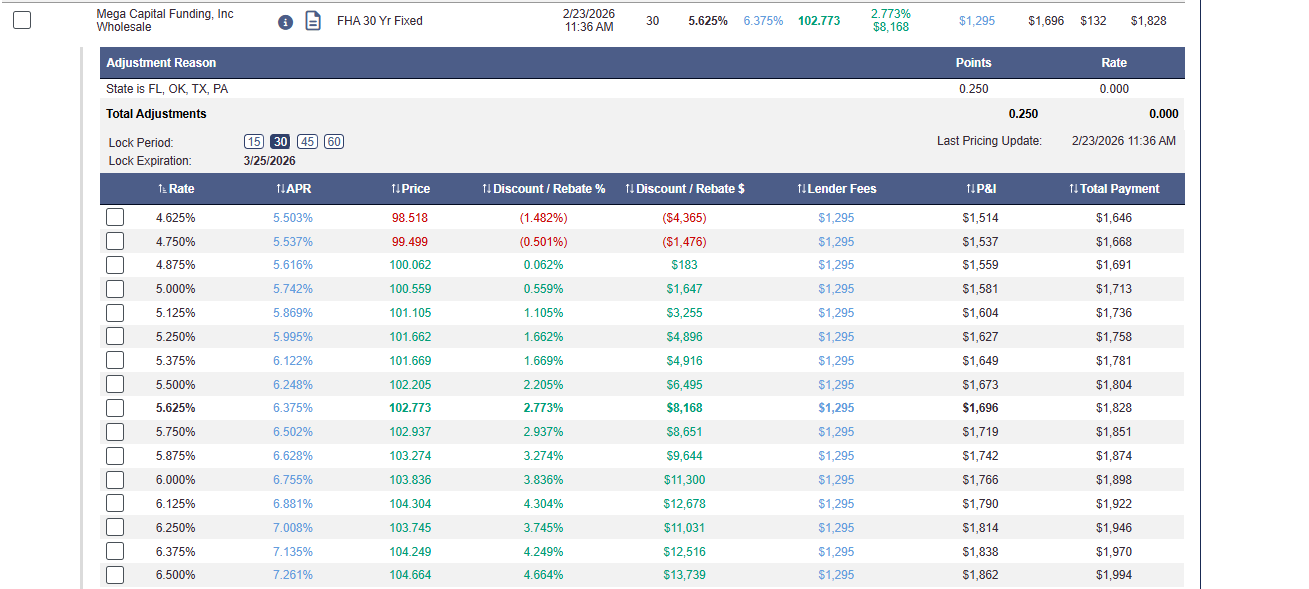Screen dimensions: 1309x589
Task: Check the 6.000% rate row checkbox
Action: coord(115,480)
